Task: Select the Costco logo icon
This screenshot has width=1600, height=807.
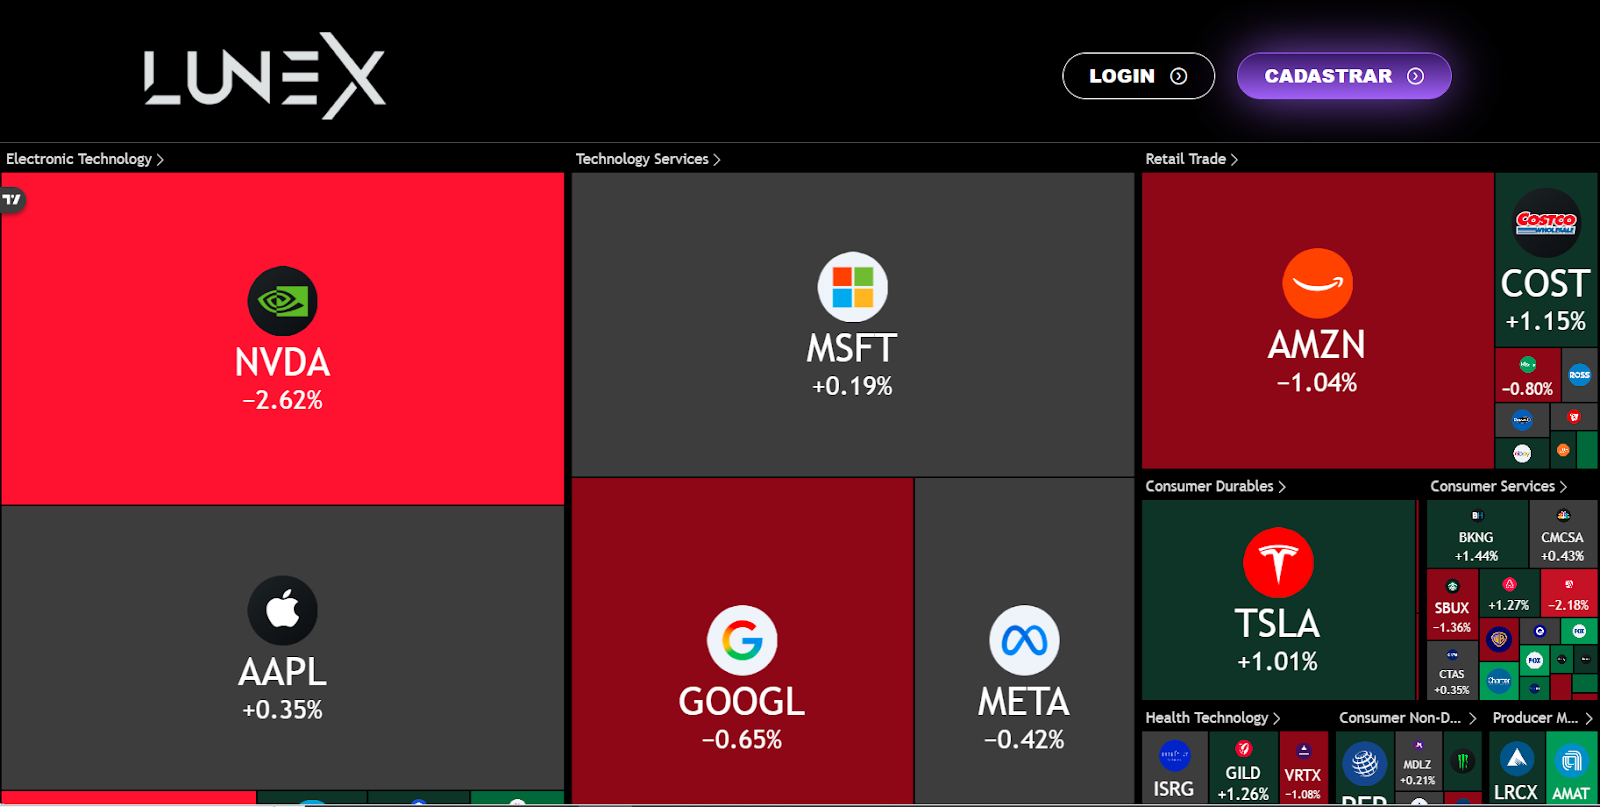Action: [1546, 222]
